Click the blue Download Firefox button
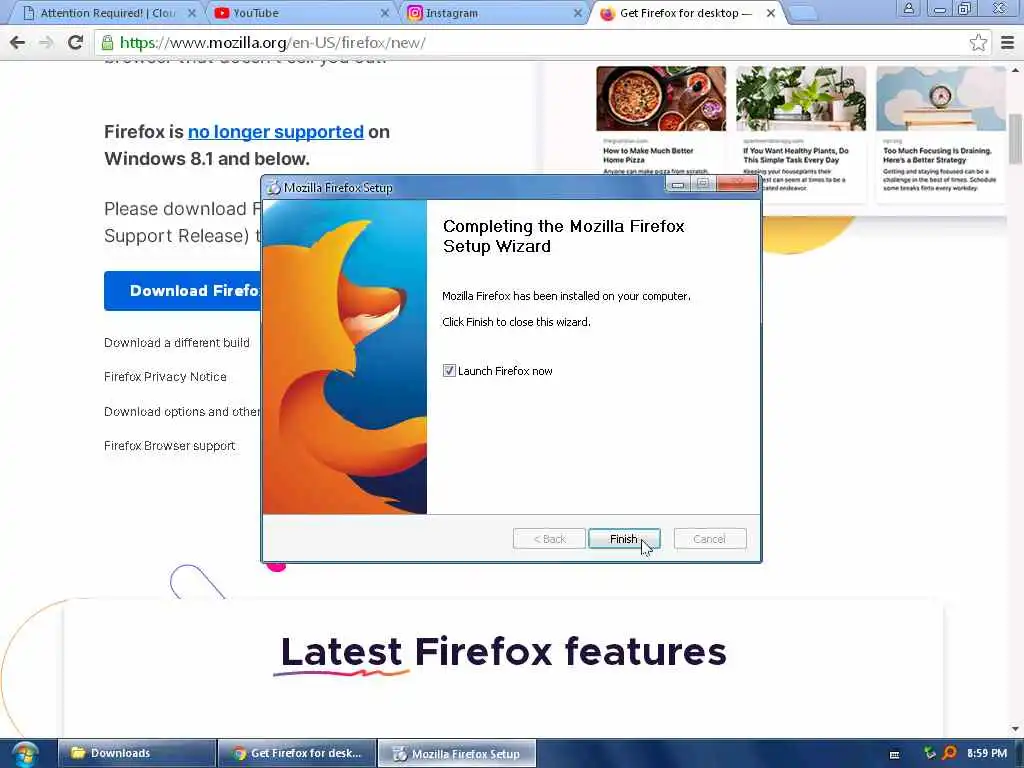This screenshot has width=1024, height=768. (183, 291)
